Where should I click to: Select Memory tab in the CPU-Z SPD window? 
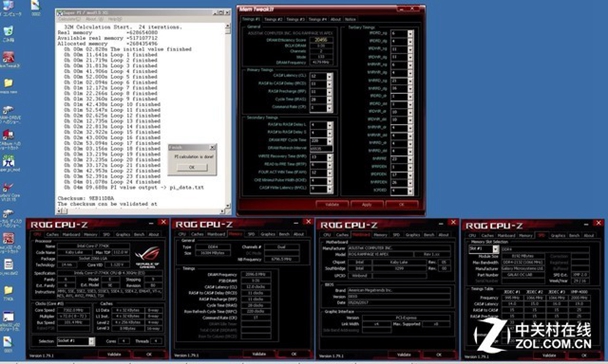[x=526, y=235]
